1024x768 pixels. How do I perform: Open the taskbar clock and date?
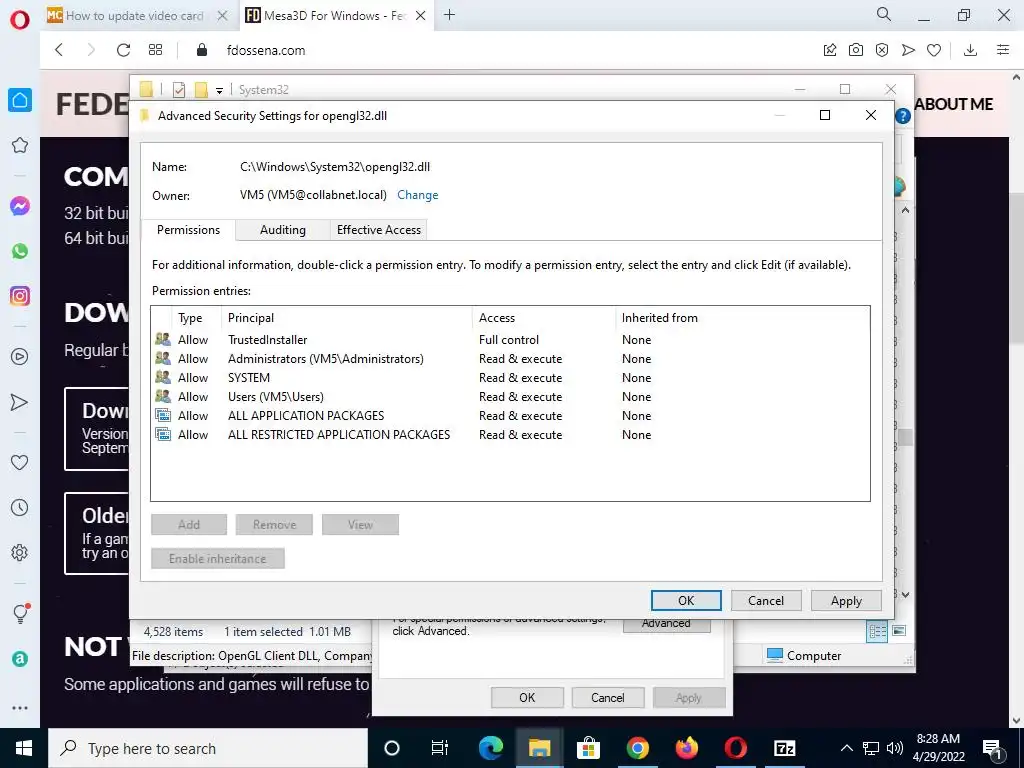[x=938, y=748]
